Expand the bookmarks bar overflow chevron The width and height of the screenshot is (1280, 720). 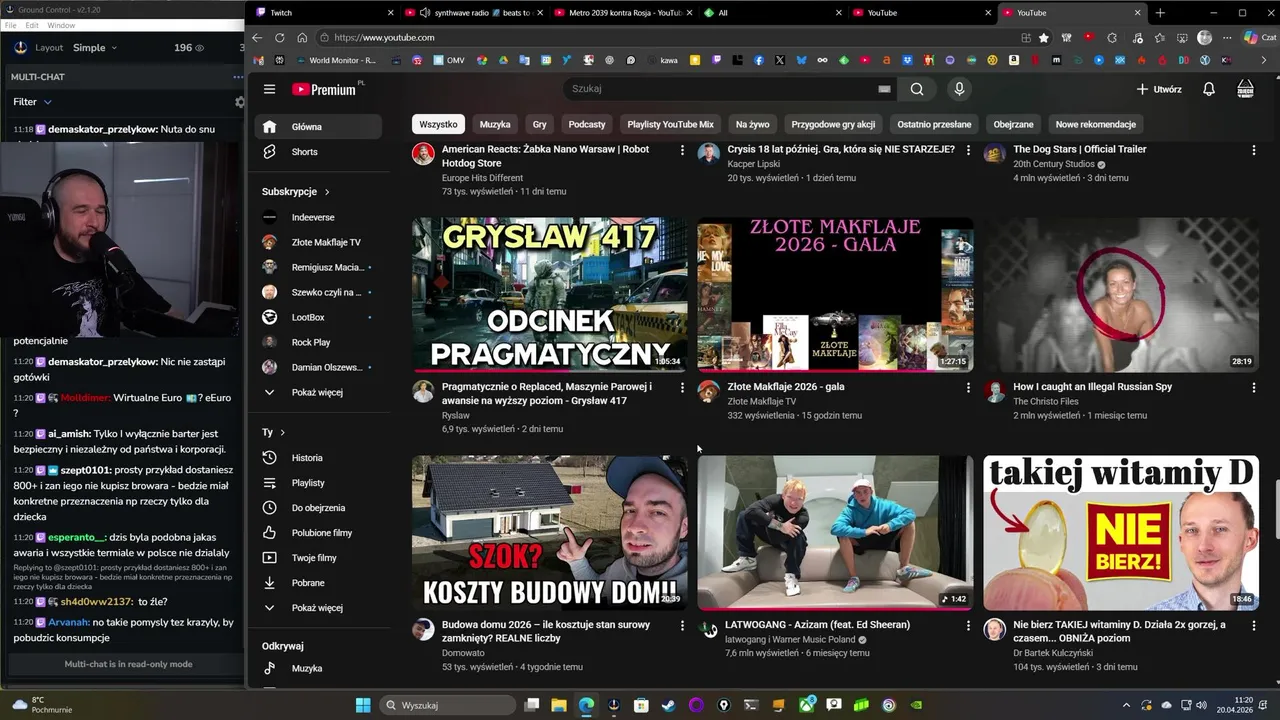click(1263, 60)
